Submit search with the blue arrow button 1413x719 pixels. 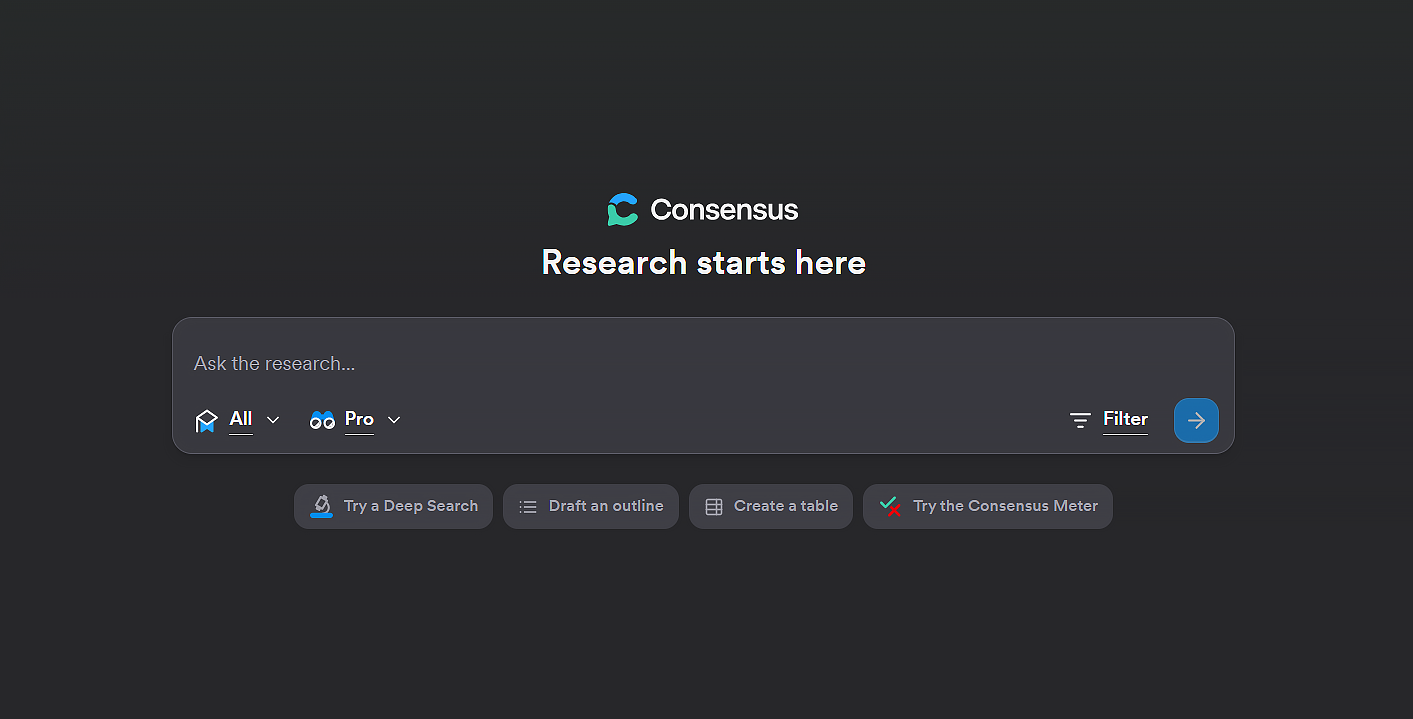coord(1196,420)
